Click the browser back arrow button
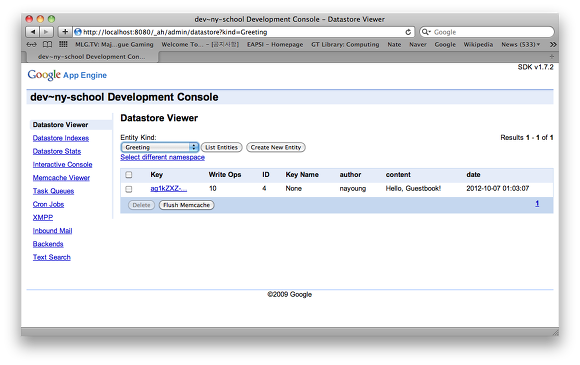This screenshot has height=365, width=580. coord(33,32)
